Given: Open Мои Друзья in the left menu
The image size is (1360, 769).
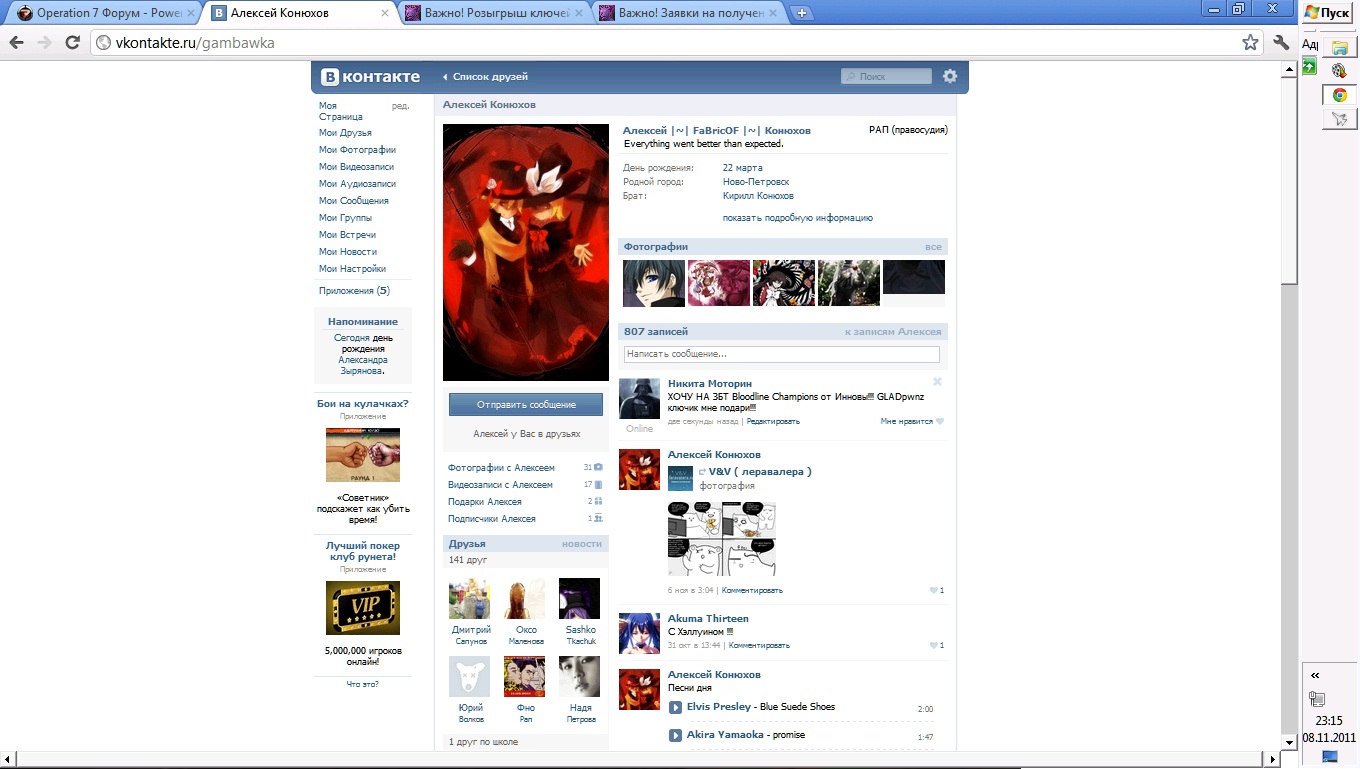Looking at the screenshot, I should click(345, 133).
